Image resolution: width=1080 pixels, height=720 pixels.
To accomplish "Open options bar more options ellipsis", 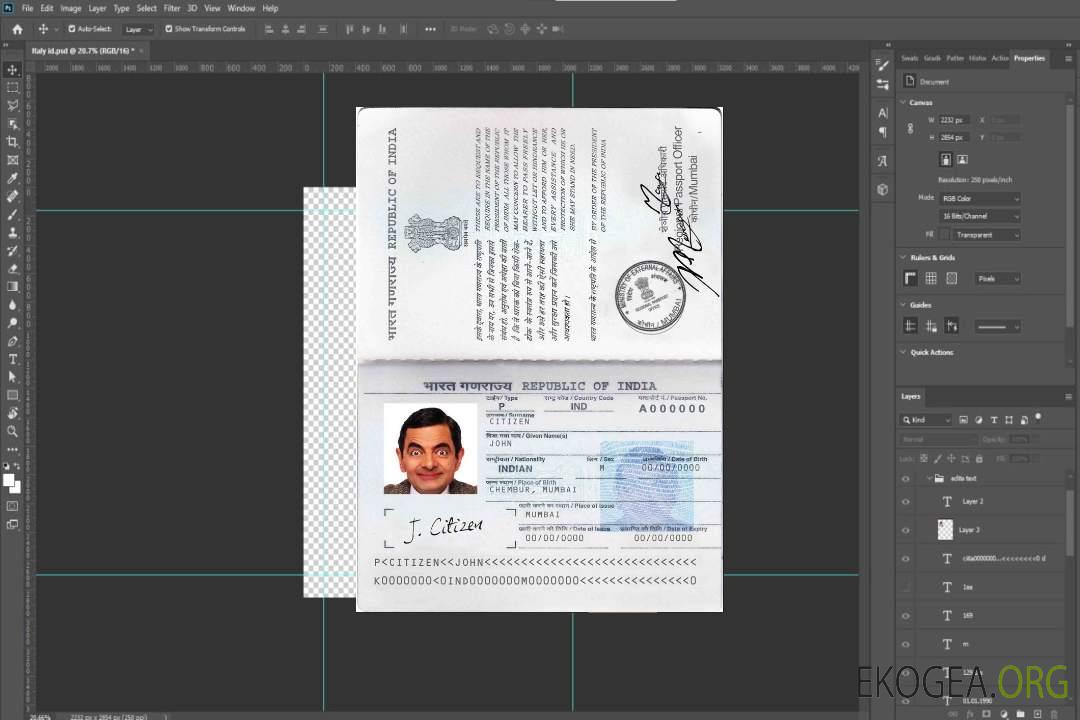I will tap(430, 29).
